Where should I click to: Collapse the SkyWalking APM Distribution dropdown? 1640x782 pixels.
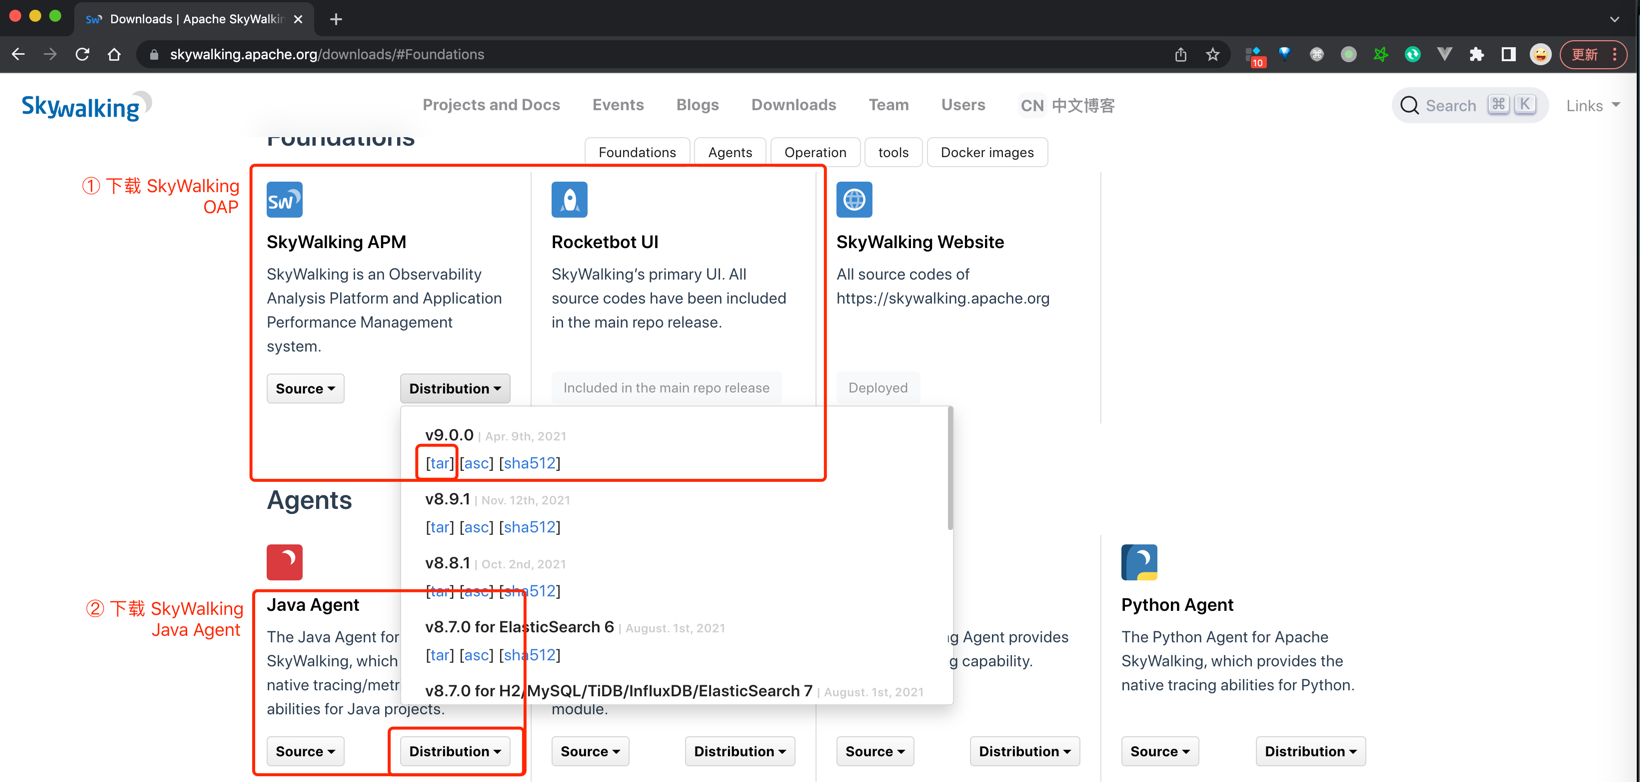pyautogui.click(x=455, y=388)
